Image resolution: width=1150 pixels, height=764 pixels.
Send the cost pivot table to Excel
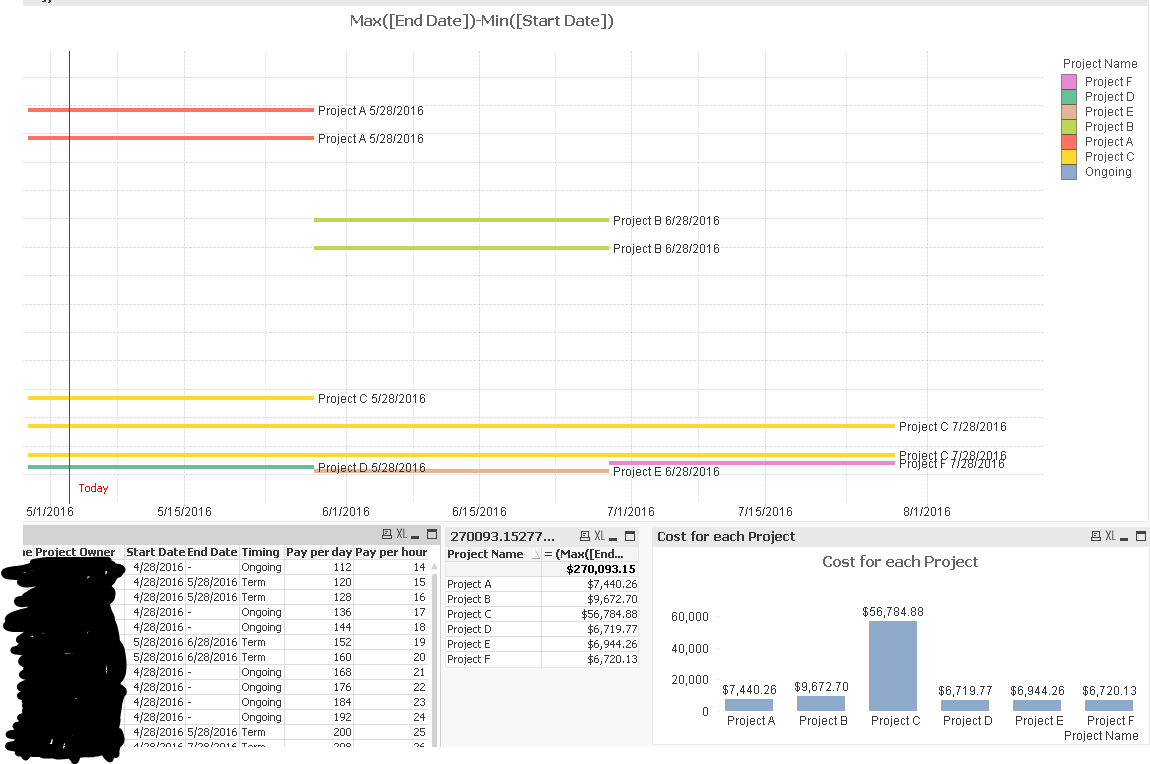coord(600,536)
